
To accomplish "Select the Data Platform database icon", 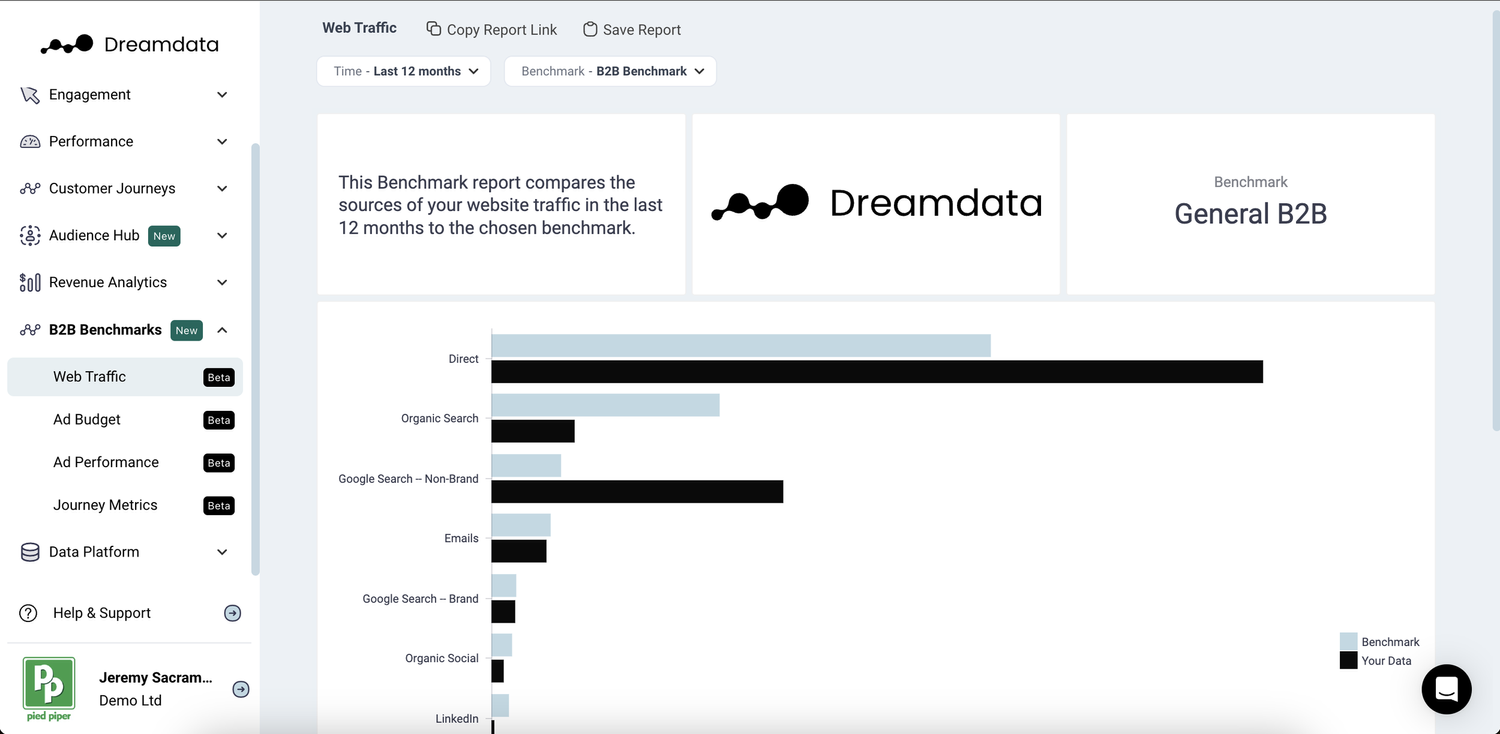I will click(29, 551).
